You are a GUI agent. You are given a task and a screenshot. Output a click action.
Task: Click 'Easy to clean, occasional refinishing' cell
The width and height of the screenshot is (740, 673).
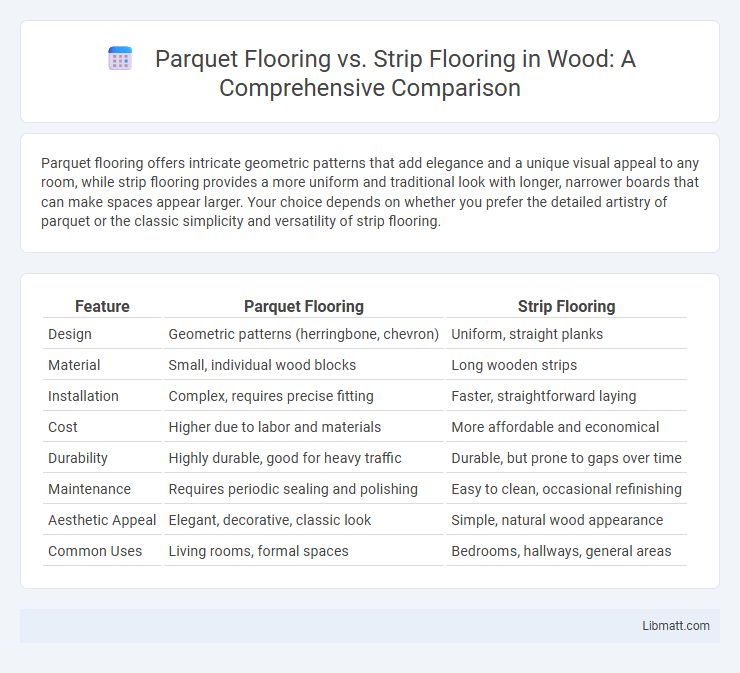coord(566,489)
